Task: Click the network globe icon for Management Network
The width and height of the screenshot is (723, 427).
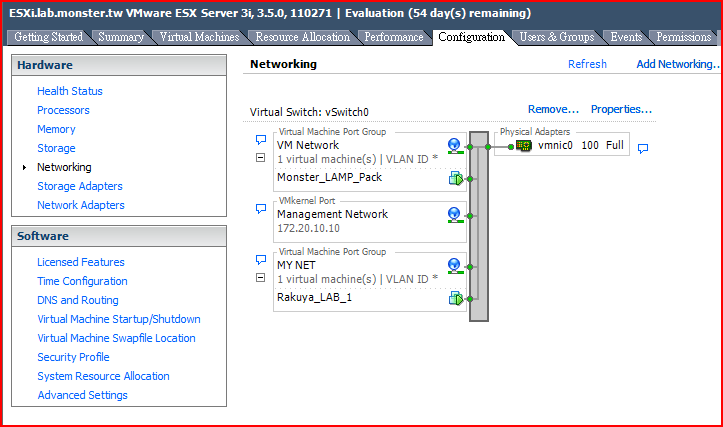Action: pyautogui.click(x=455, y=215)
